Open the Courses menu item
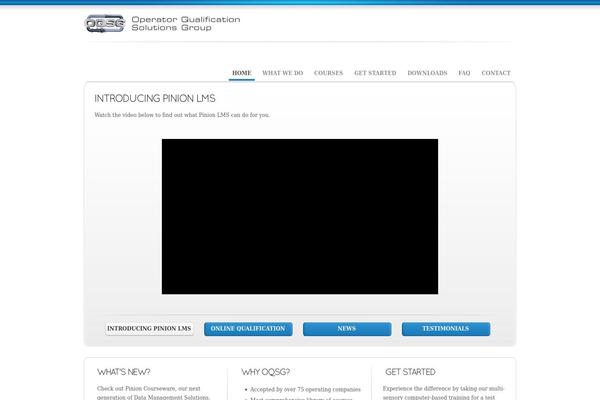 click(x=328, y=73)
